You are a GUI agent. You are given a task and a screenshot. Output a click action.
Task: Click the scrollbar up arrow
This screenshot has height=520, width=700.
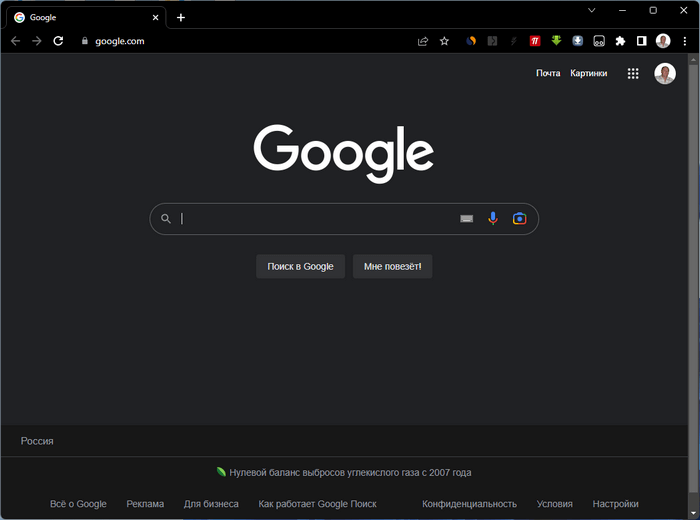pos(694,59)
